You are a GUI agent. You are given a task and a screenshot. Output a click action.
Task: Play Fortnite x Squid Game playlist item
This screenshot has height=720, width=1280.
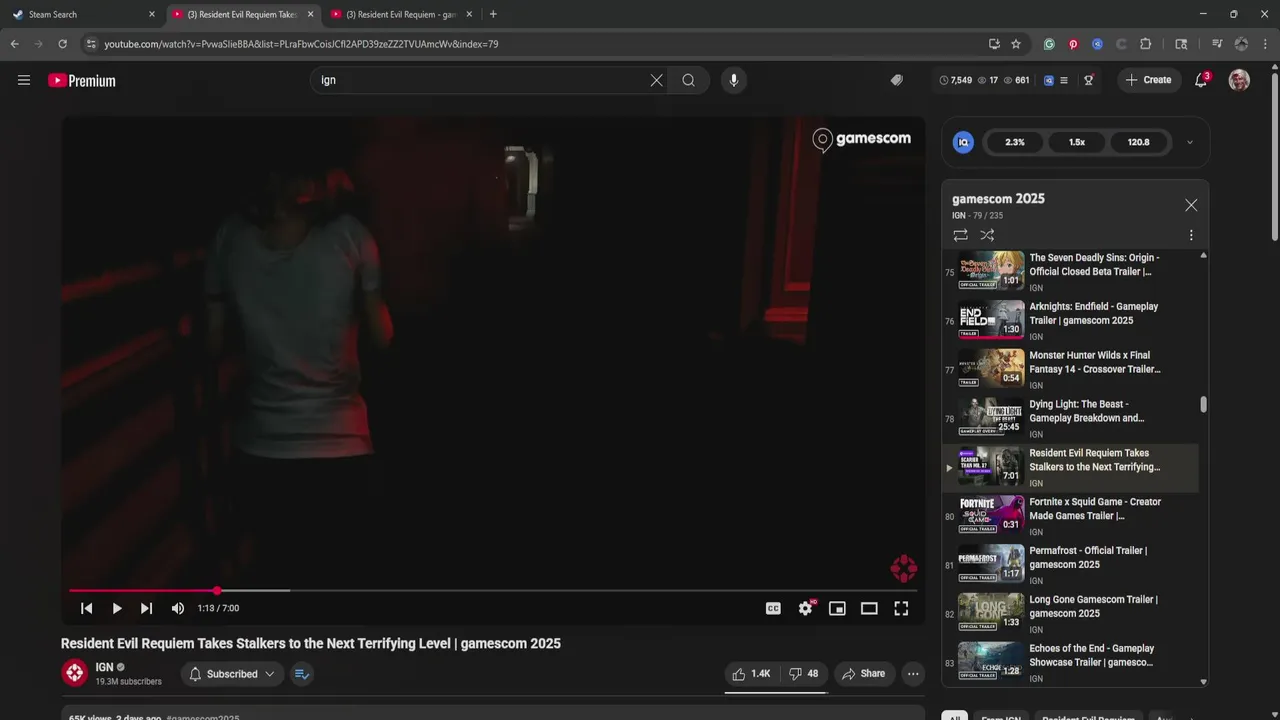[x=1071, y=516]
